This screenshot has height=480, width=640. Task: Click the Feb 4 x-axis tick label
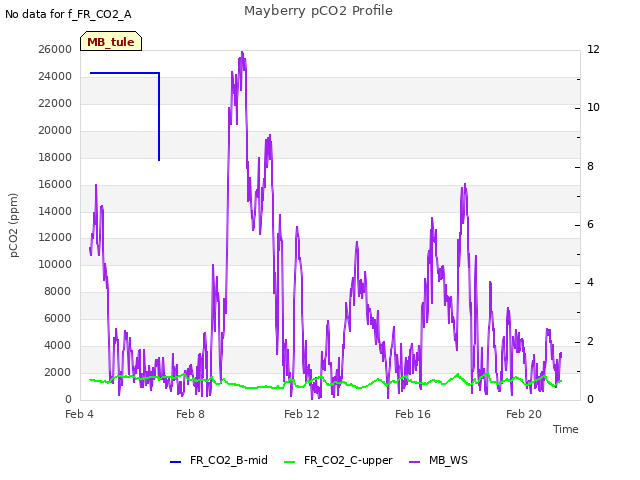tap(79, 414)
